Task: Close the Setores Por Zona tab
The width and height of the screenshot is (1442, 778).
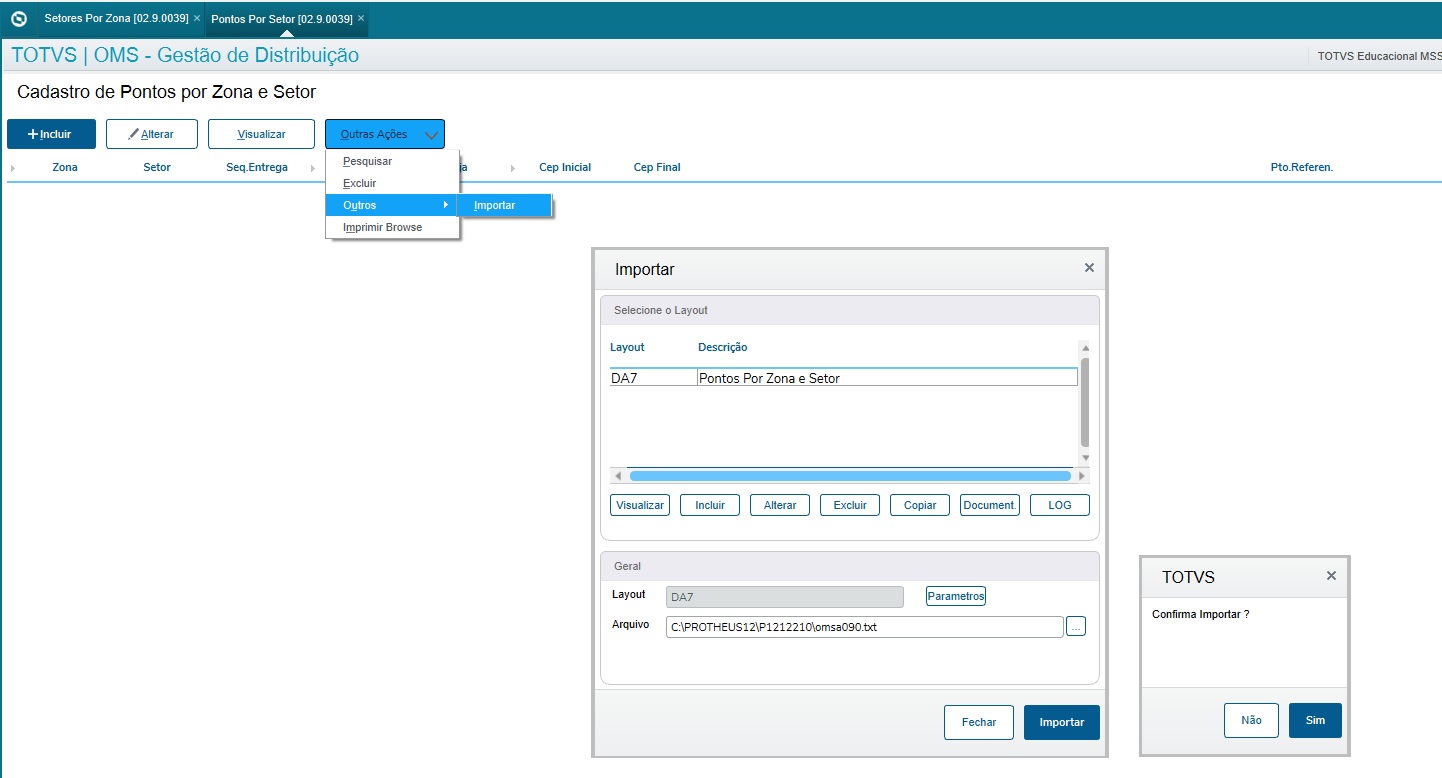Action: (197, 19)
